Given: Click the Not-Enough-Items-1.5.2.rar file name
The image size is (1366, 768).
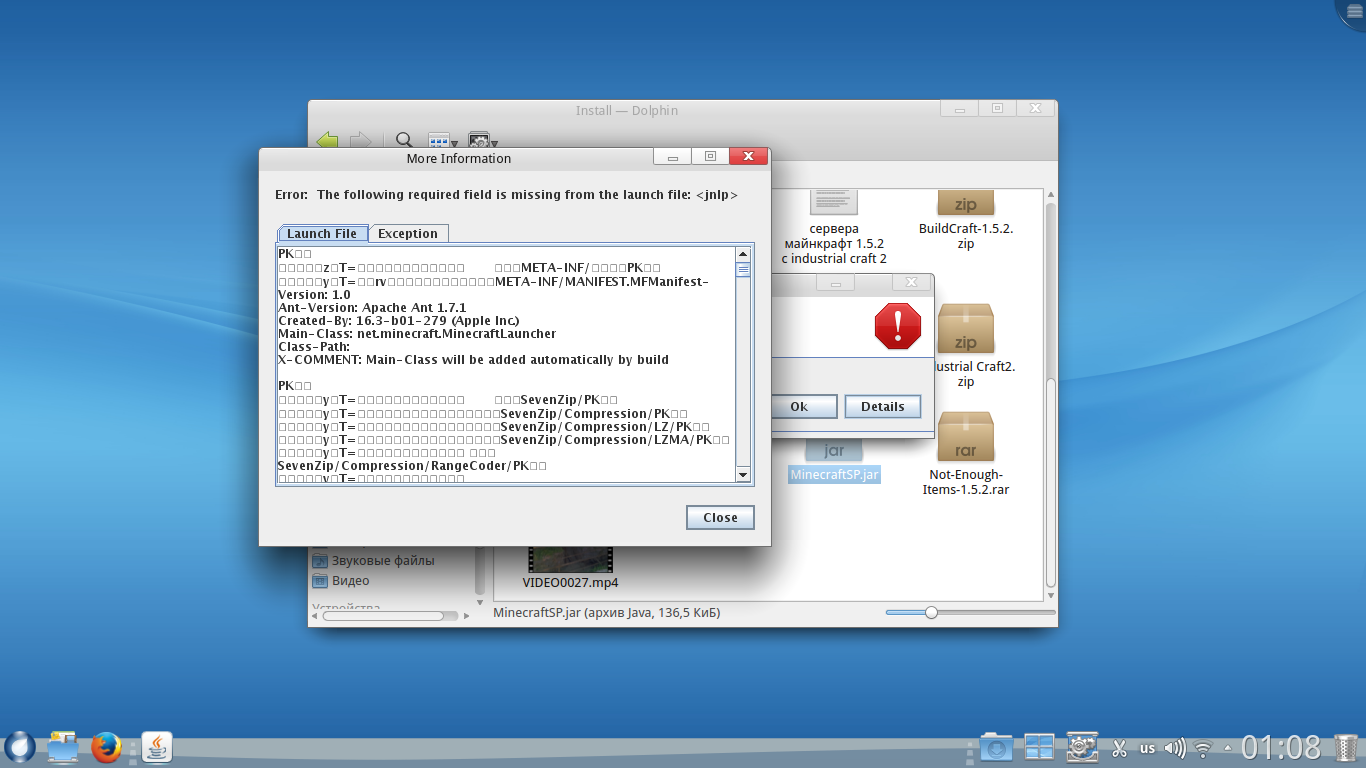Looking at the screenshot, I should pos(966,482).
